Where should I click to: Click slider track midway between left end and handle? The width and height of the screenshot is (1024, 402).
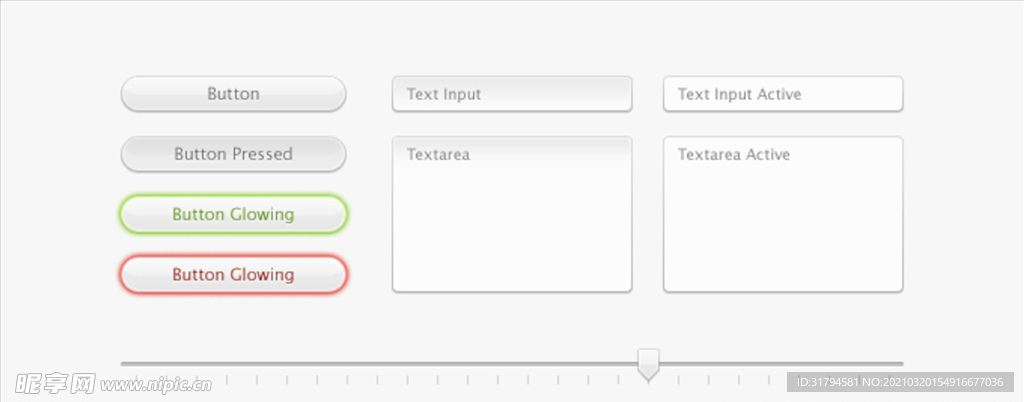pos(385,364)
